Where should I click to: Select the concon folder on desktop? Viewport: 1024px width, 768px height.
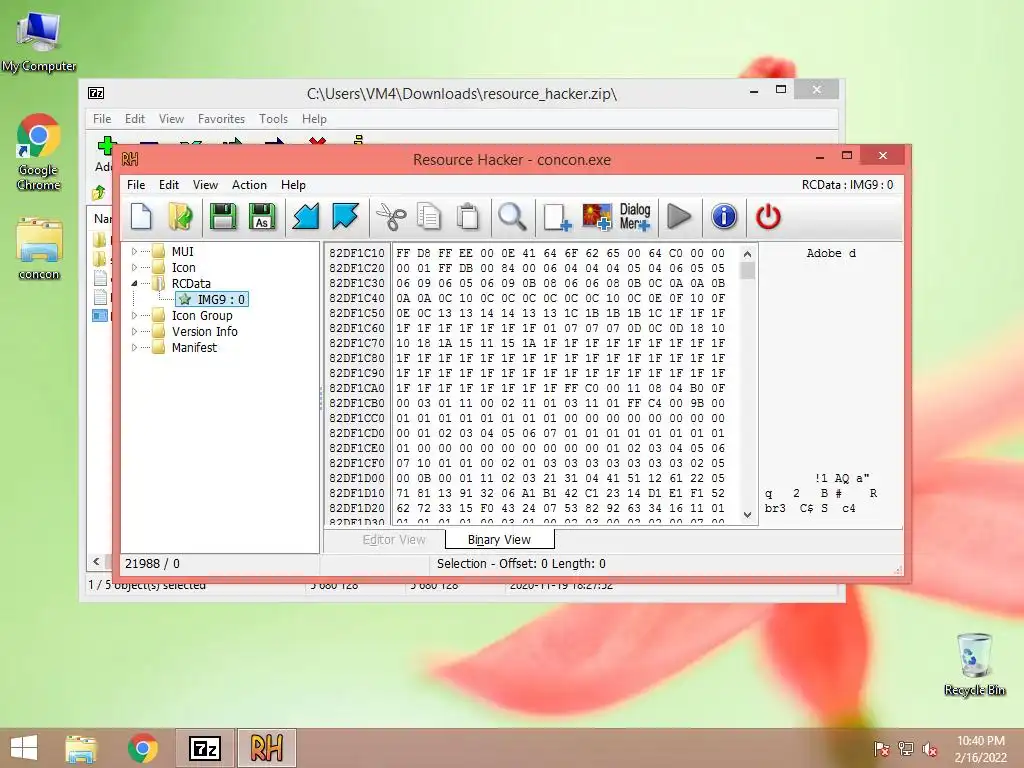(39, 249)
